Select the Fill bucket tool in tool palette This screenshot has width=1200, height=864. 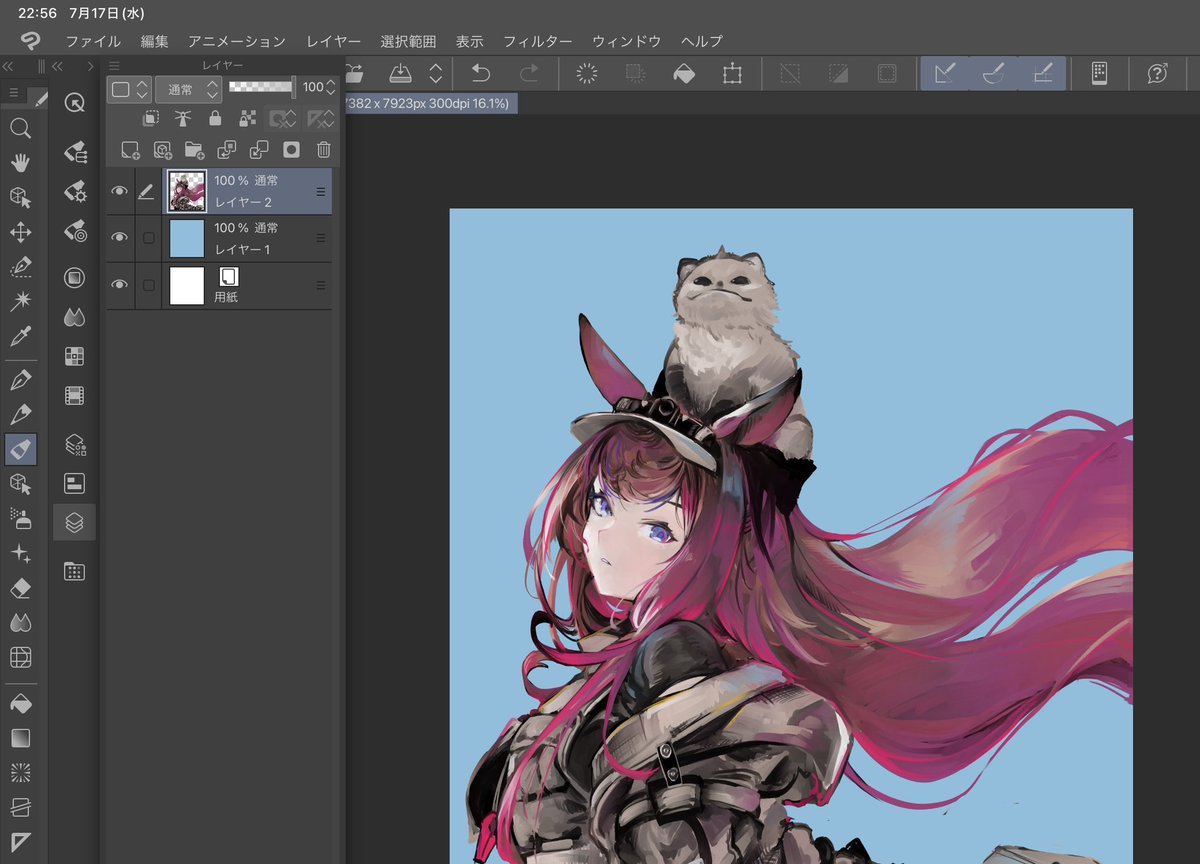tap(20, 703)
